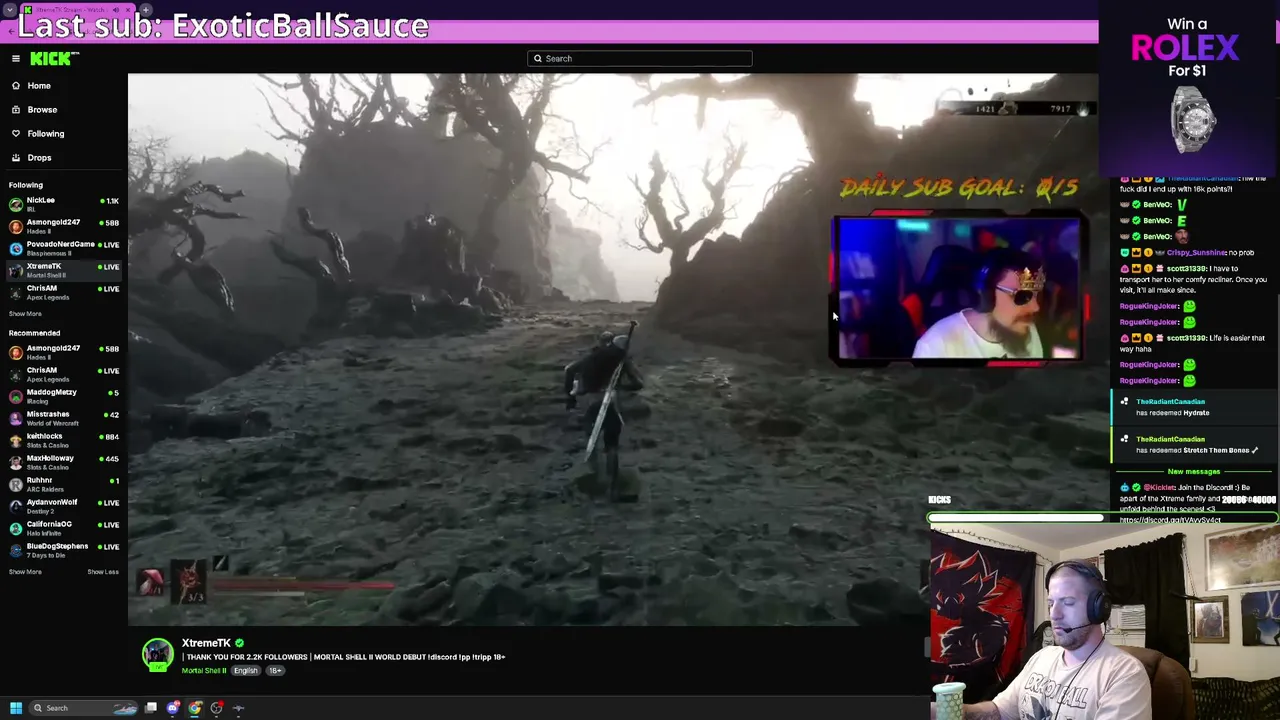Open NickLee's channel avatar
The height and width of the screenshot is (720, 1280).
[16, 204]
